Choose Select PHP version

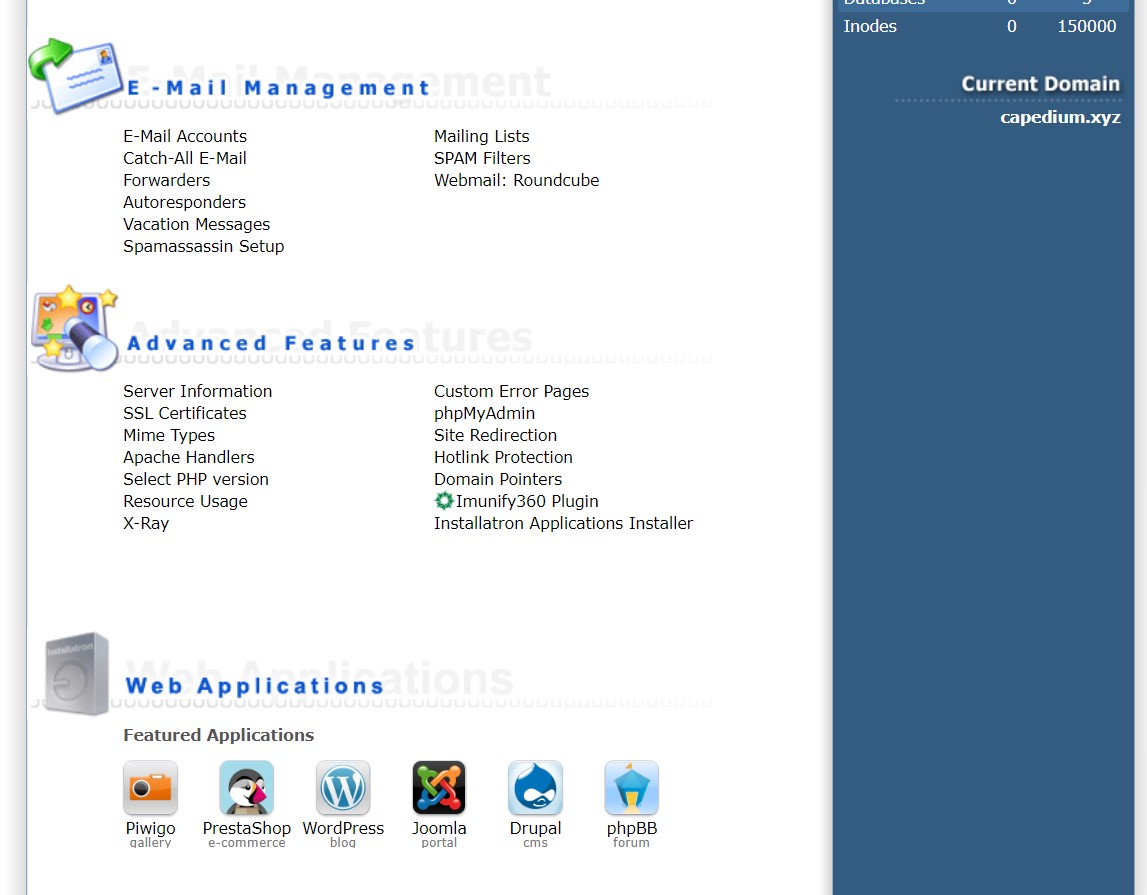pos(196,479)
